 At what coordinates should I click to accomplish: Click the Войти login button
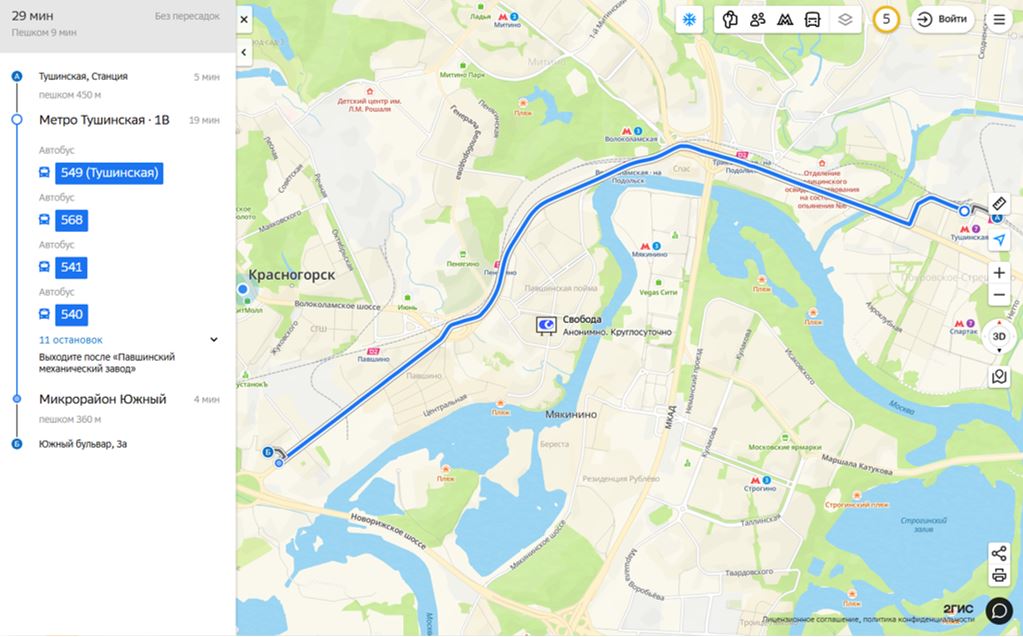(942, 20)
